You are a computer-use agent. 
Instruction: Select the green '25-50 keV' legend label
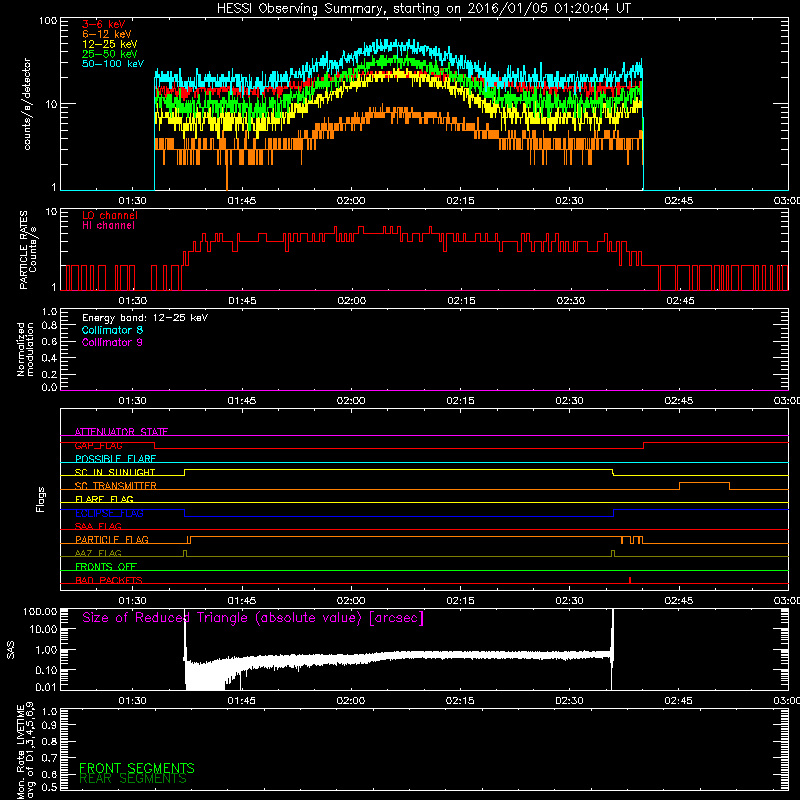[110, 54]
